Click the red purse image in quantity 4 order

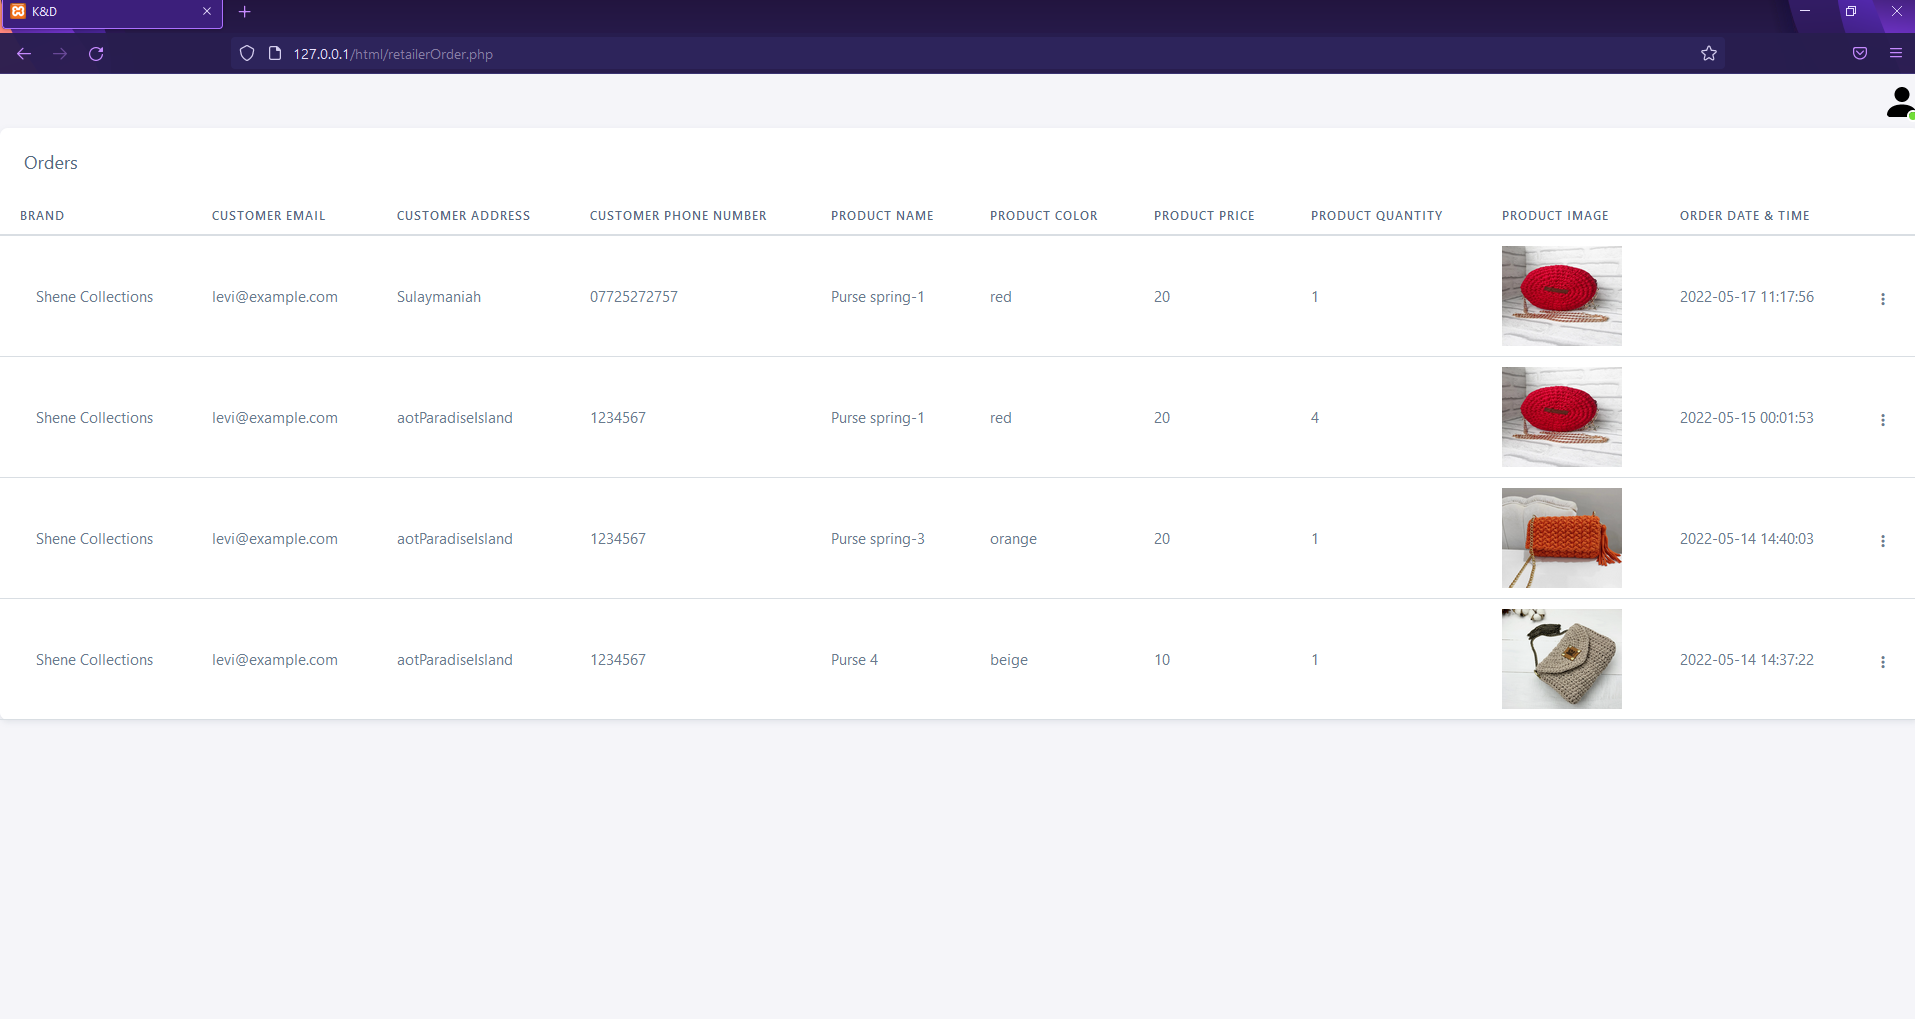click(1562, 417)
